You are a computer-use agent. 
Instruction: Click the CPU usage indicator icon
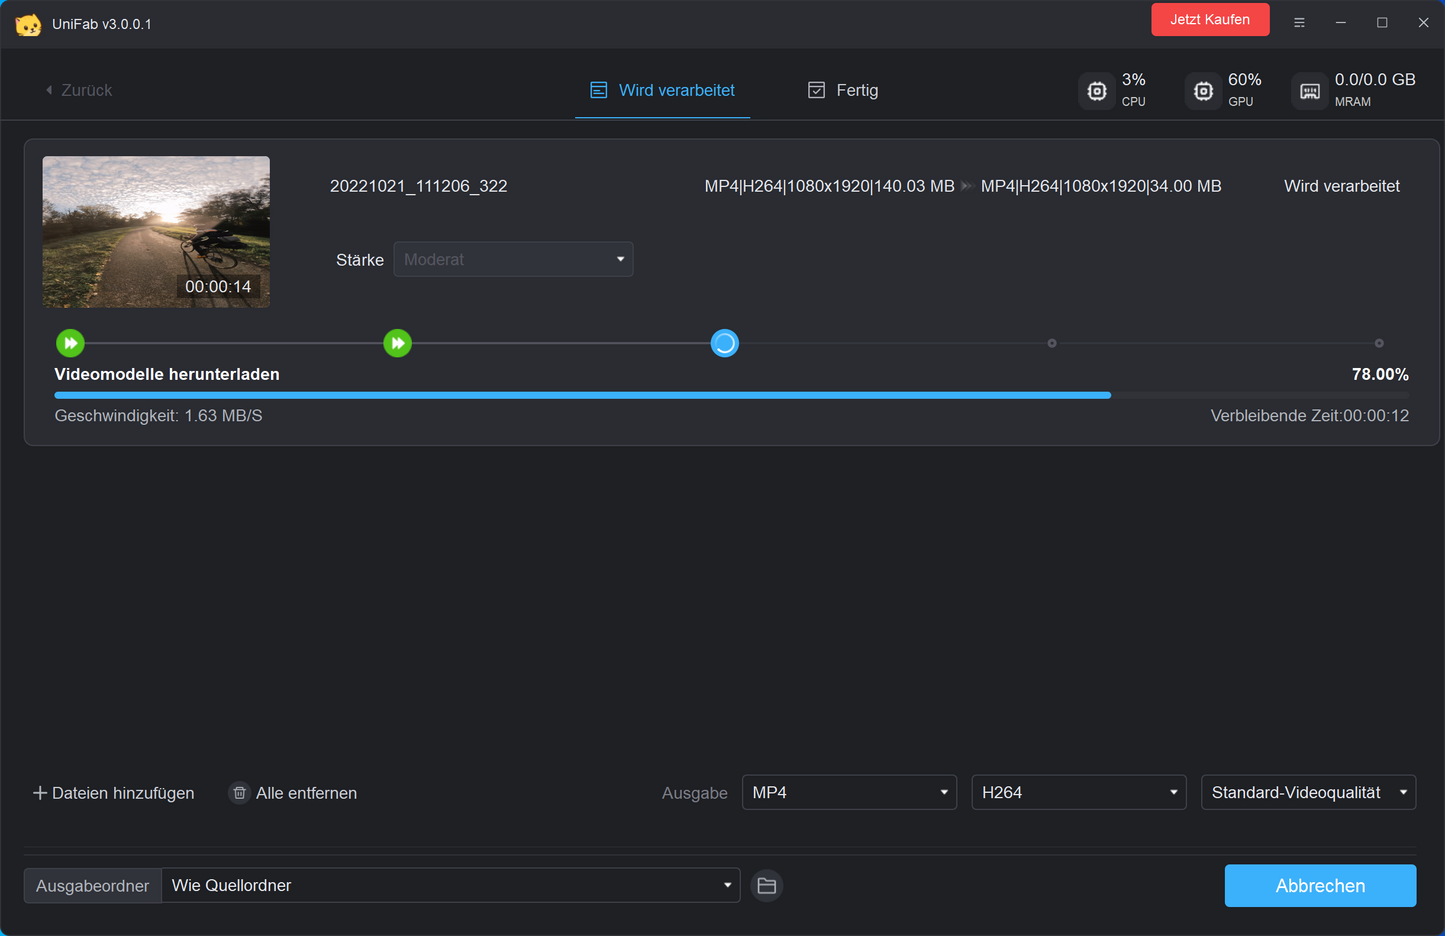[1096, 90]
